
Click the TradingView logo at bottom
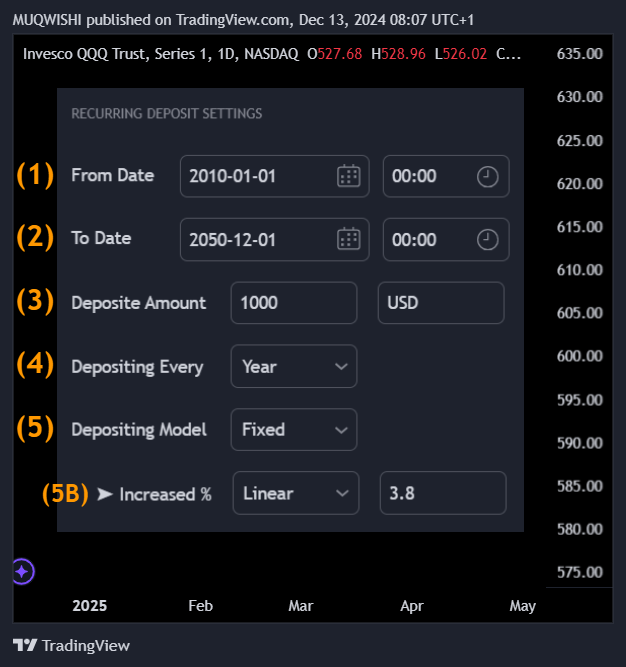pyautogui.click(x=71, y=645)
